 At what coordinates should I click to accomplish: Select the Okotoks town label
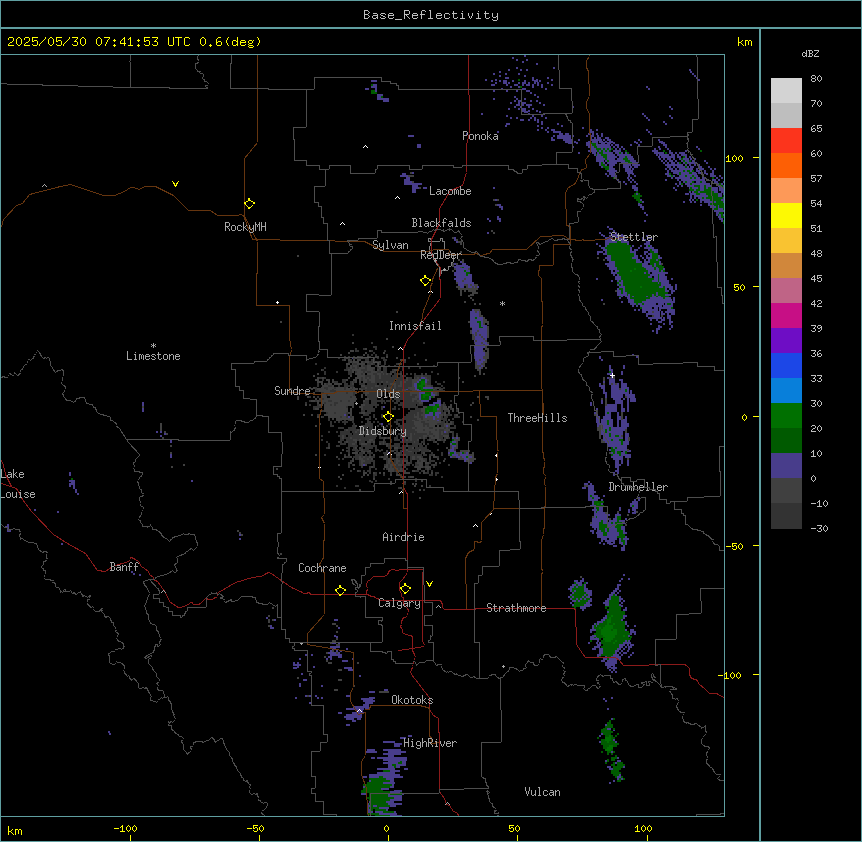pos(412,700)
